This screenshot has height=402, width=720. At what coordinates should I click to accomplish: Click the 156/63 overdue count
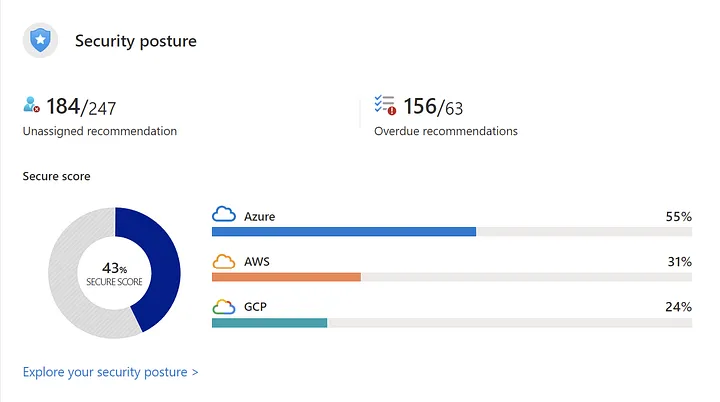(433, 107)
